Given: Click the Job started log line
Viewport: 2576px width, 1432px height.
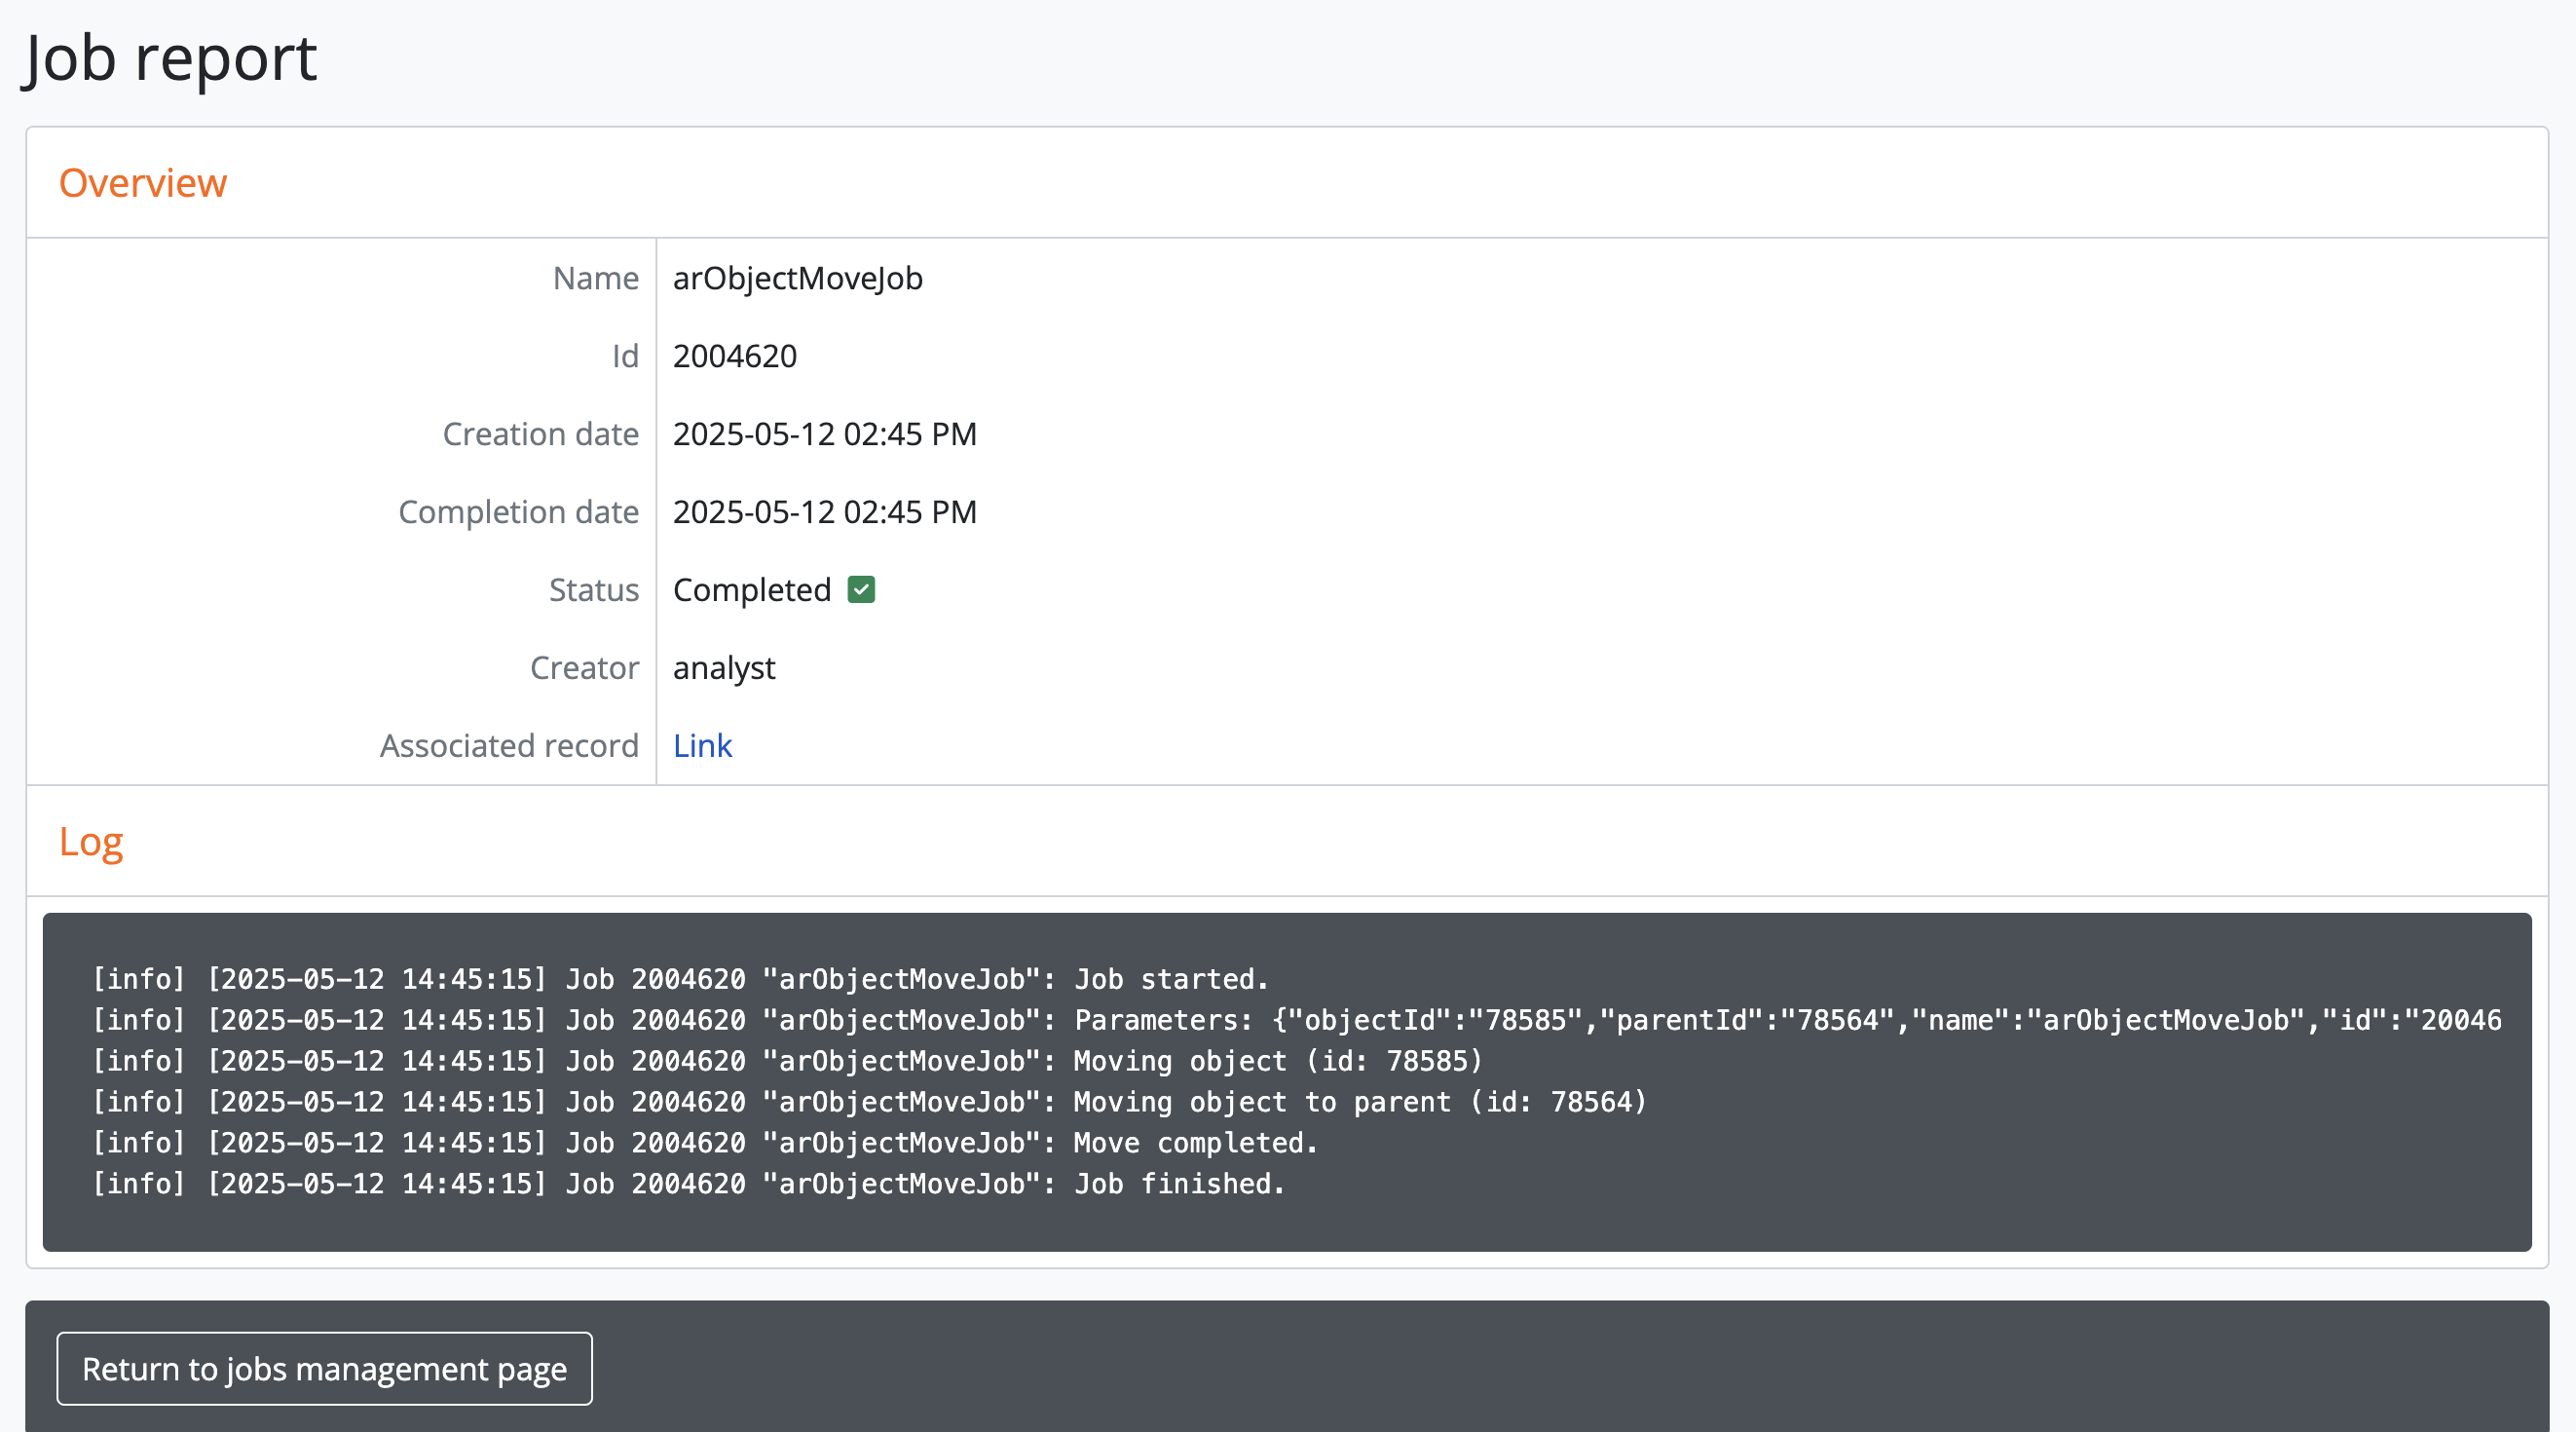Looking at the screenshot, I should coord(680,979).
